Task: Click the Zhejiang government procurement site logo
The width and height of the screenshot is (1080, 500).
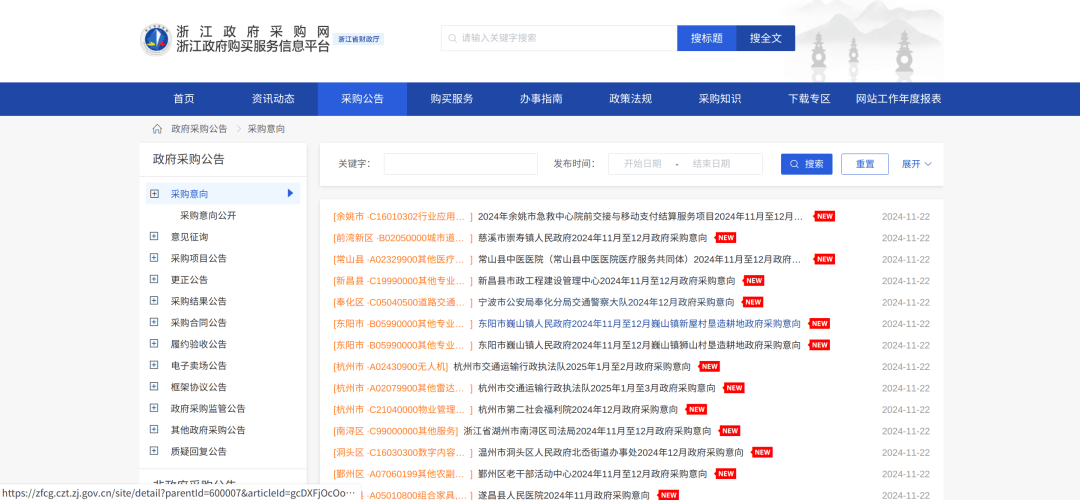Action: [157, 39]
